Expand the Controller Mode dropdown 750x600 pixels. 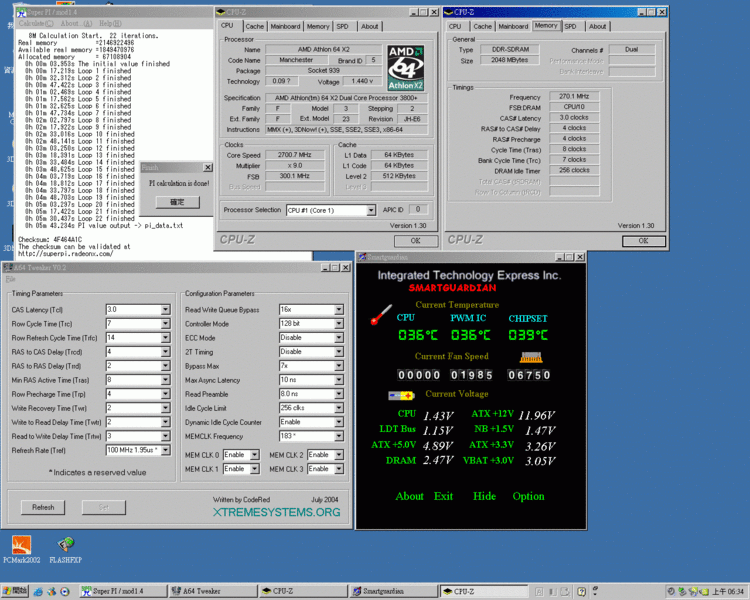(339, 324)
